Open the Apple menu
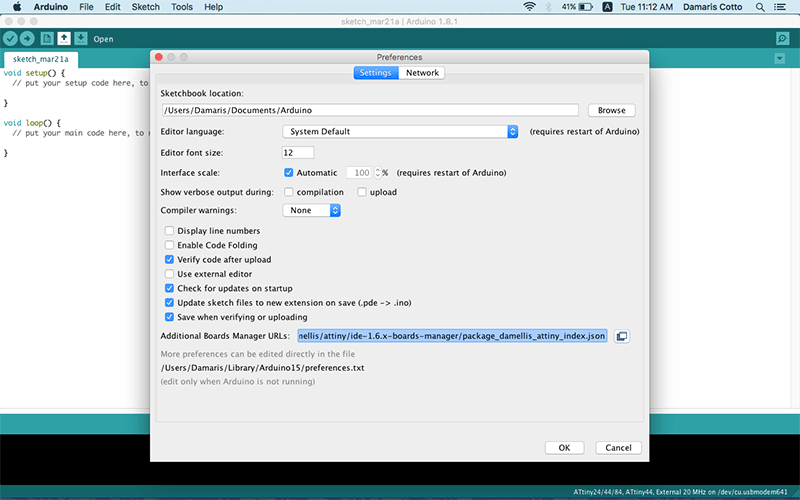800x500 pixels. (x=17, y=7)
